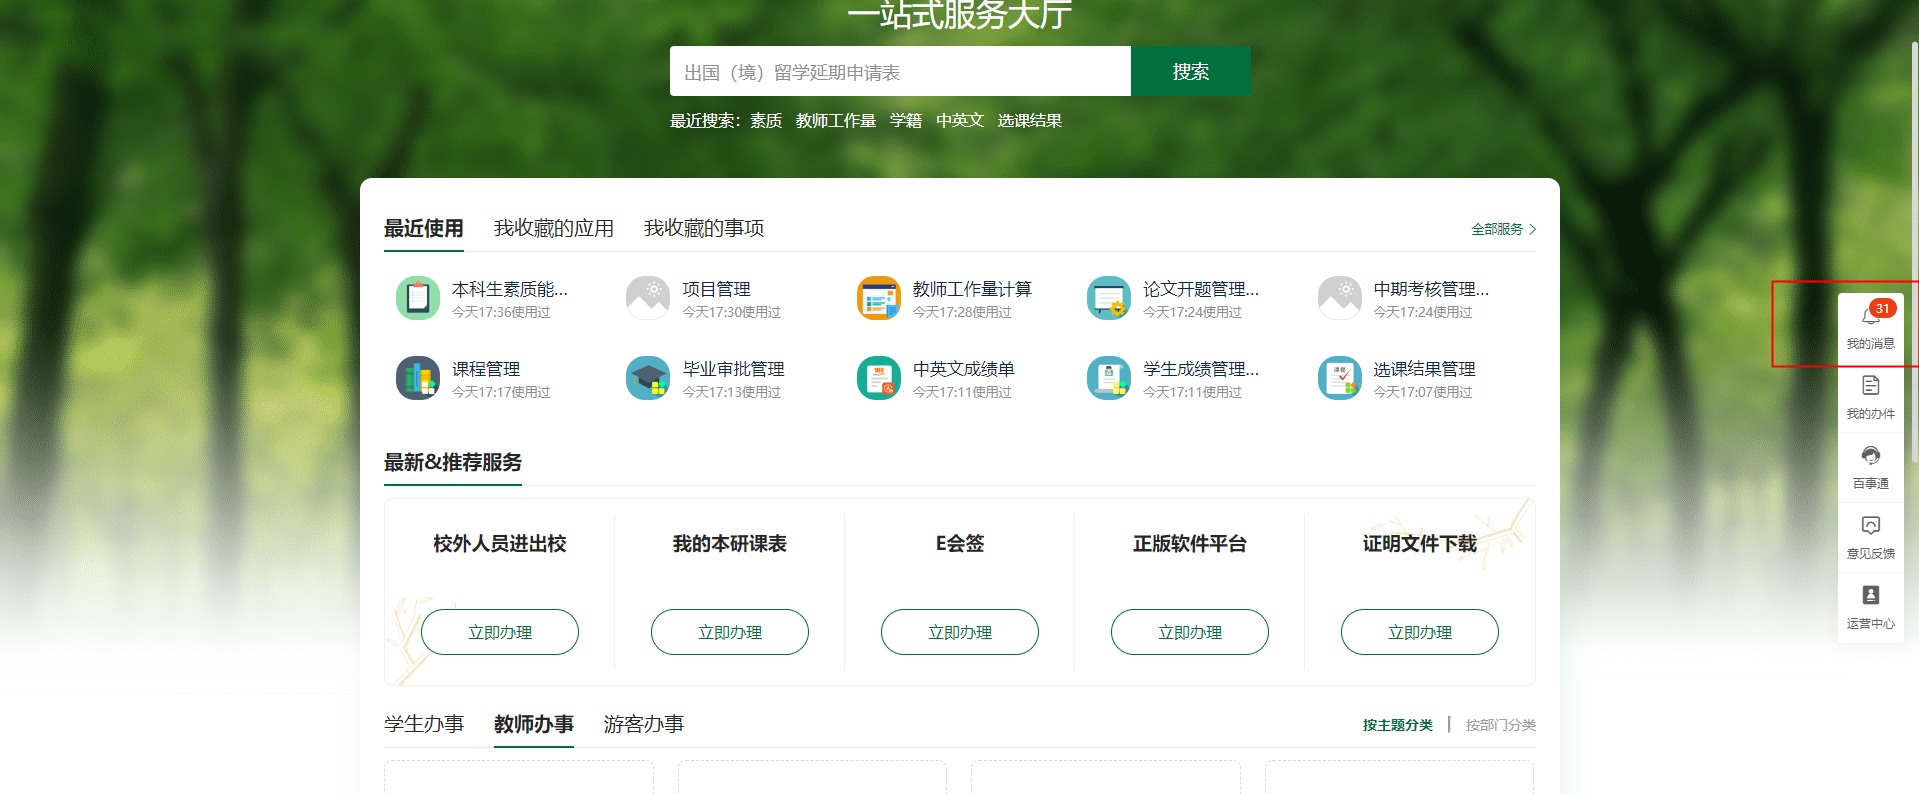Launch the 教师工作量计算 app icon
The image size is (1919, 794).
(x=878, y=298)
